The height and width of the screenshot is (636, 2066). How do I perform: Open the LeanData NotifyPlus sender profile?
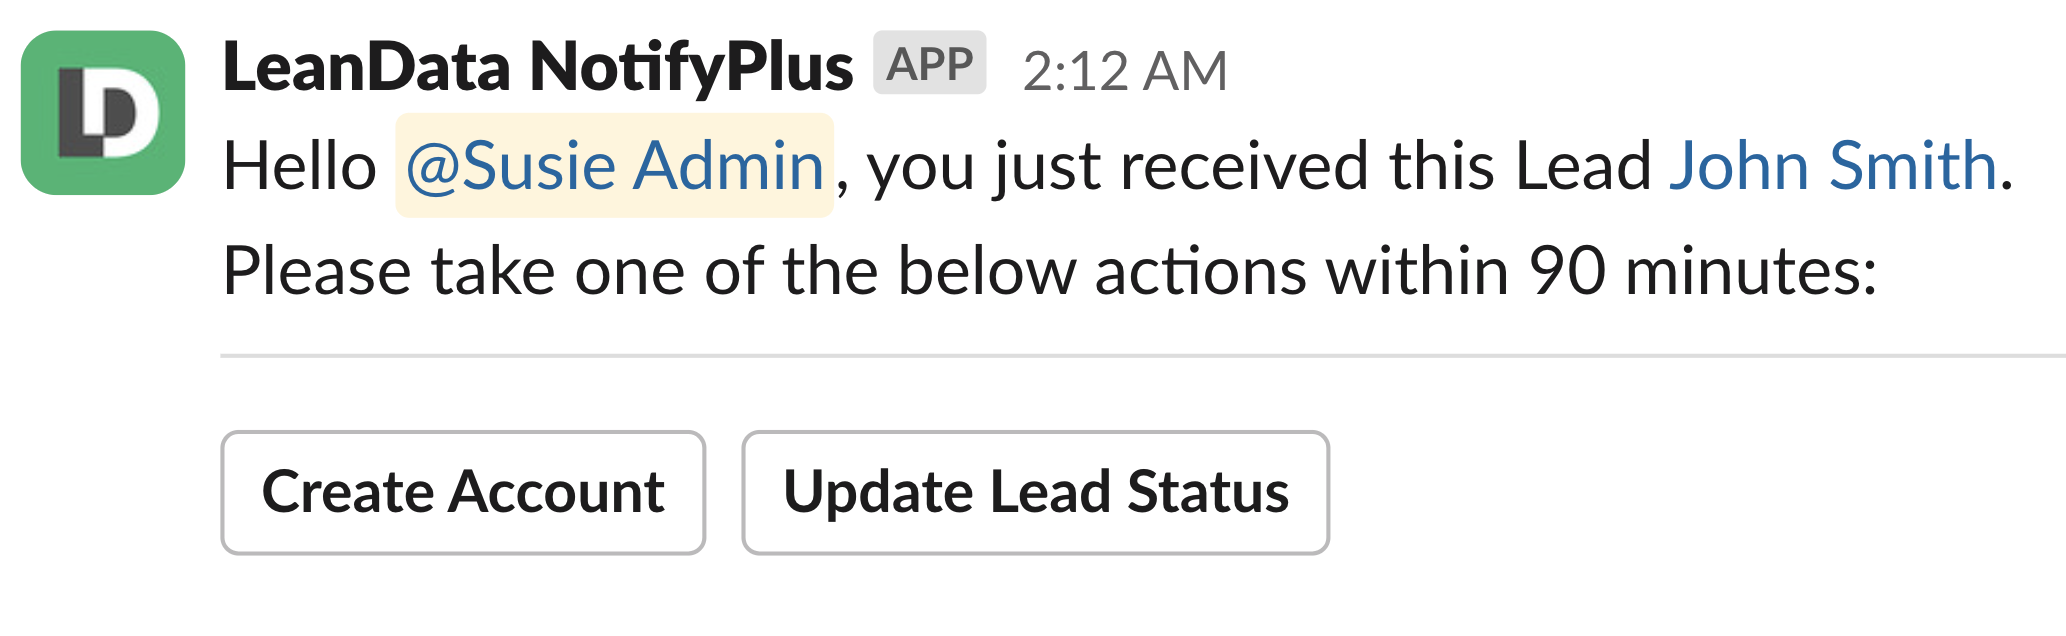tap(537, 68)
